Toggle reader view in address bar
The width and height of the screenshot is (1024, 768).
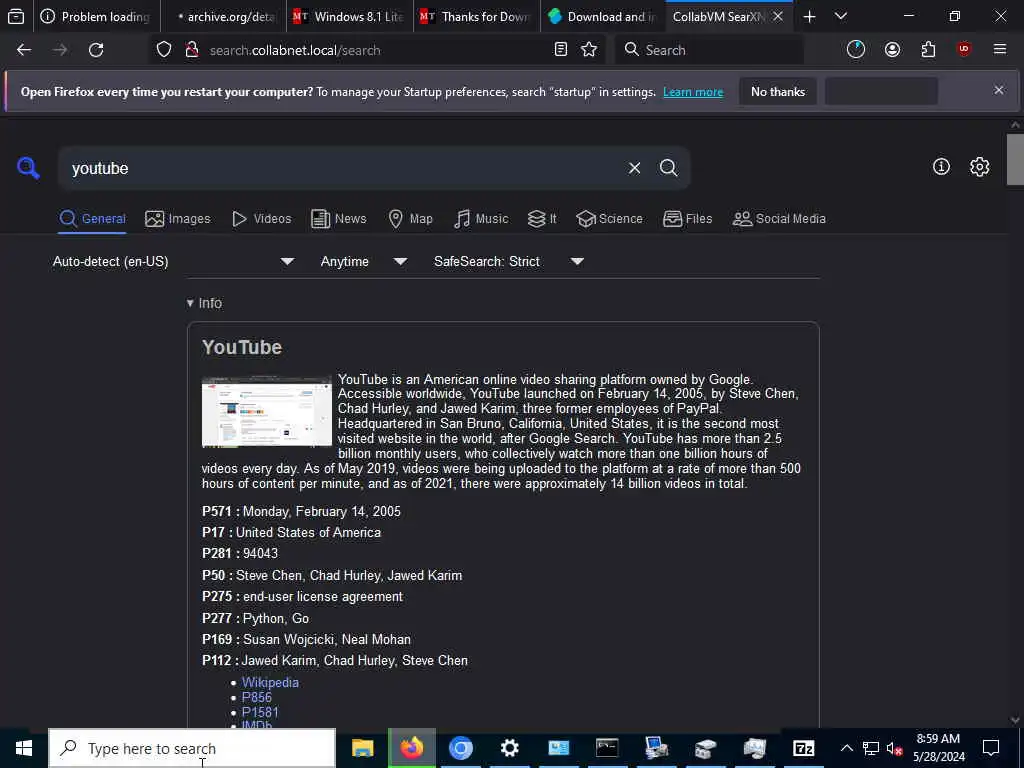tap(560, 50)
